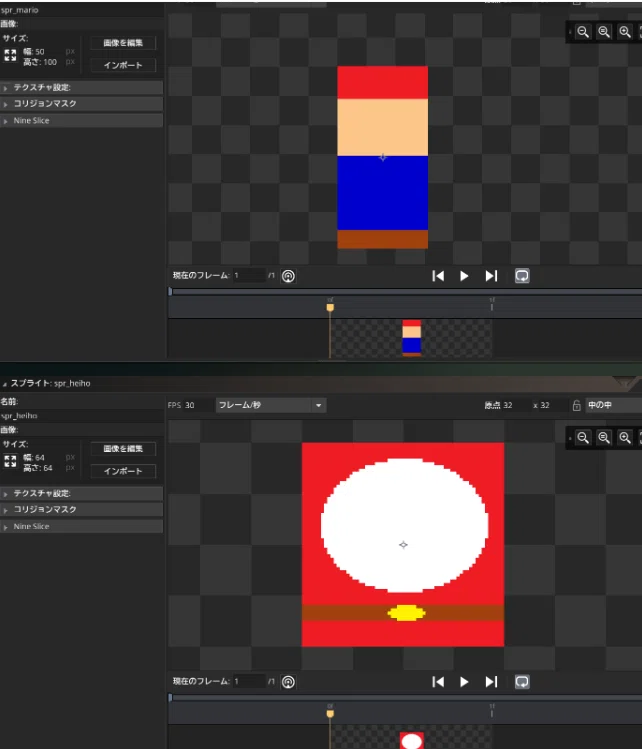Click zoom reset icon in spr_mario editor
The width and height of the screenshot is (642, 749).
tap(604, 32)
